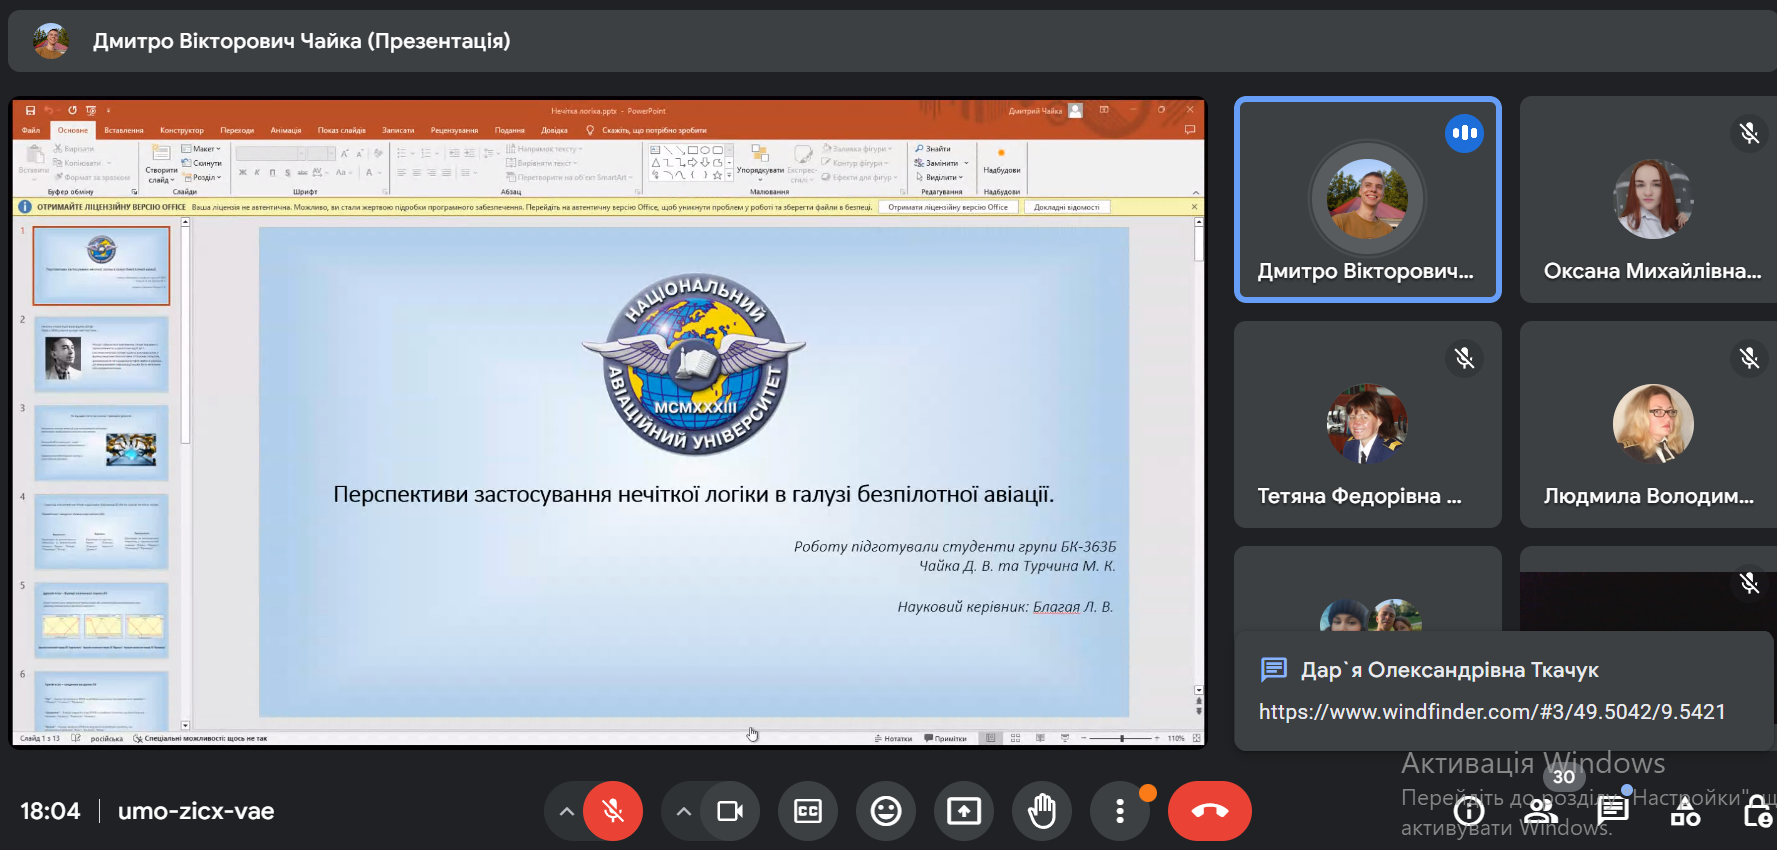
Task: Unmute the microphone in Meet toolbar
Action: click(613, 811)
